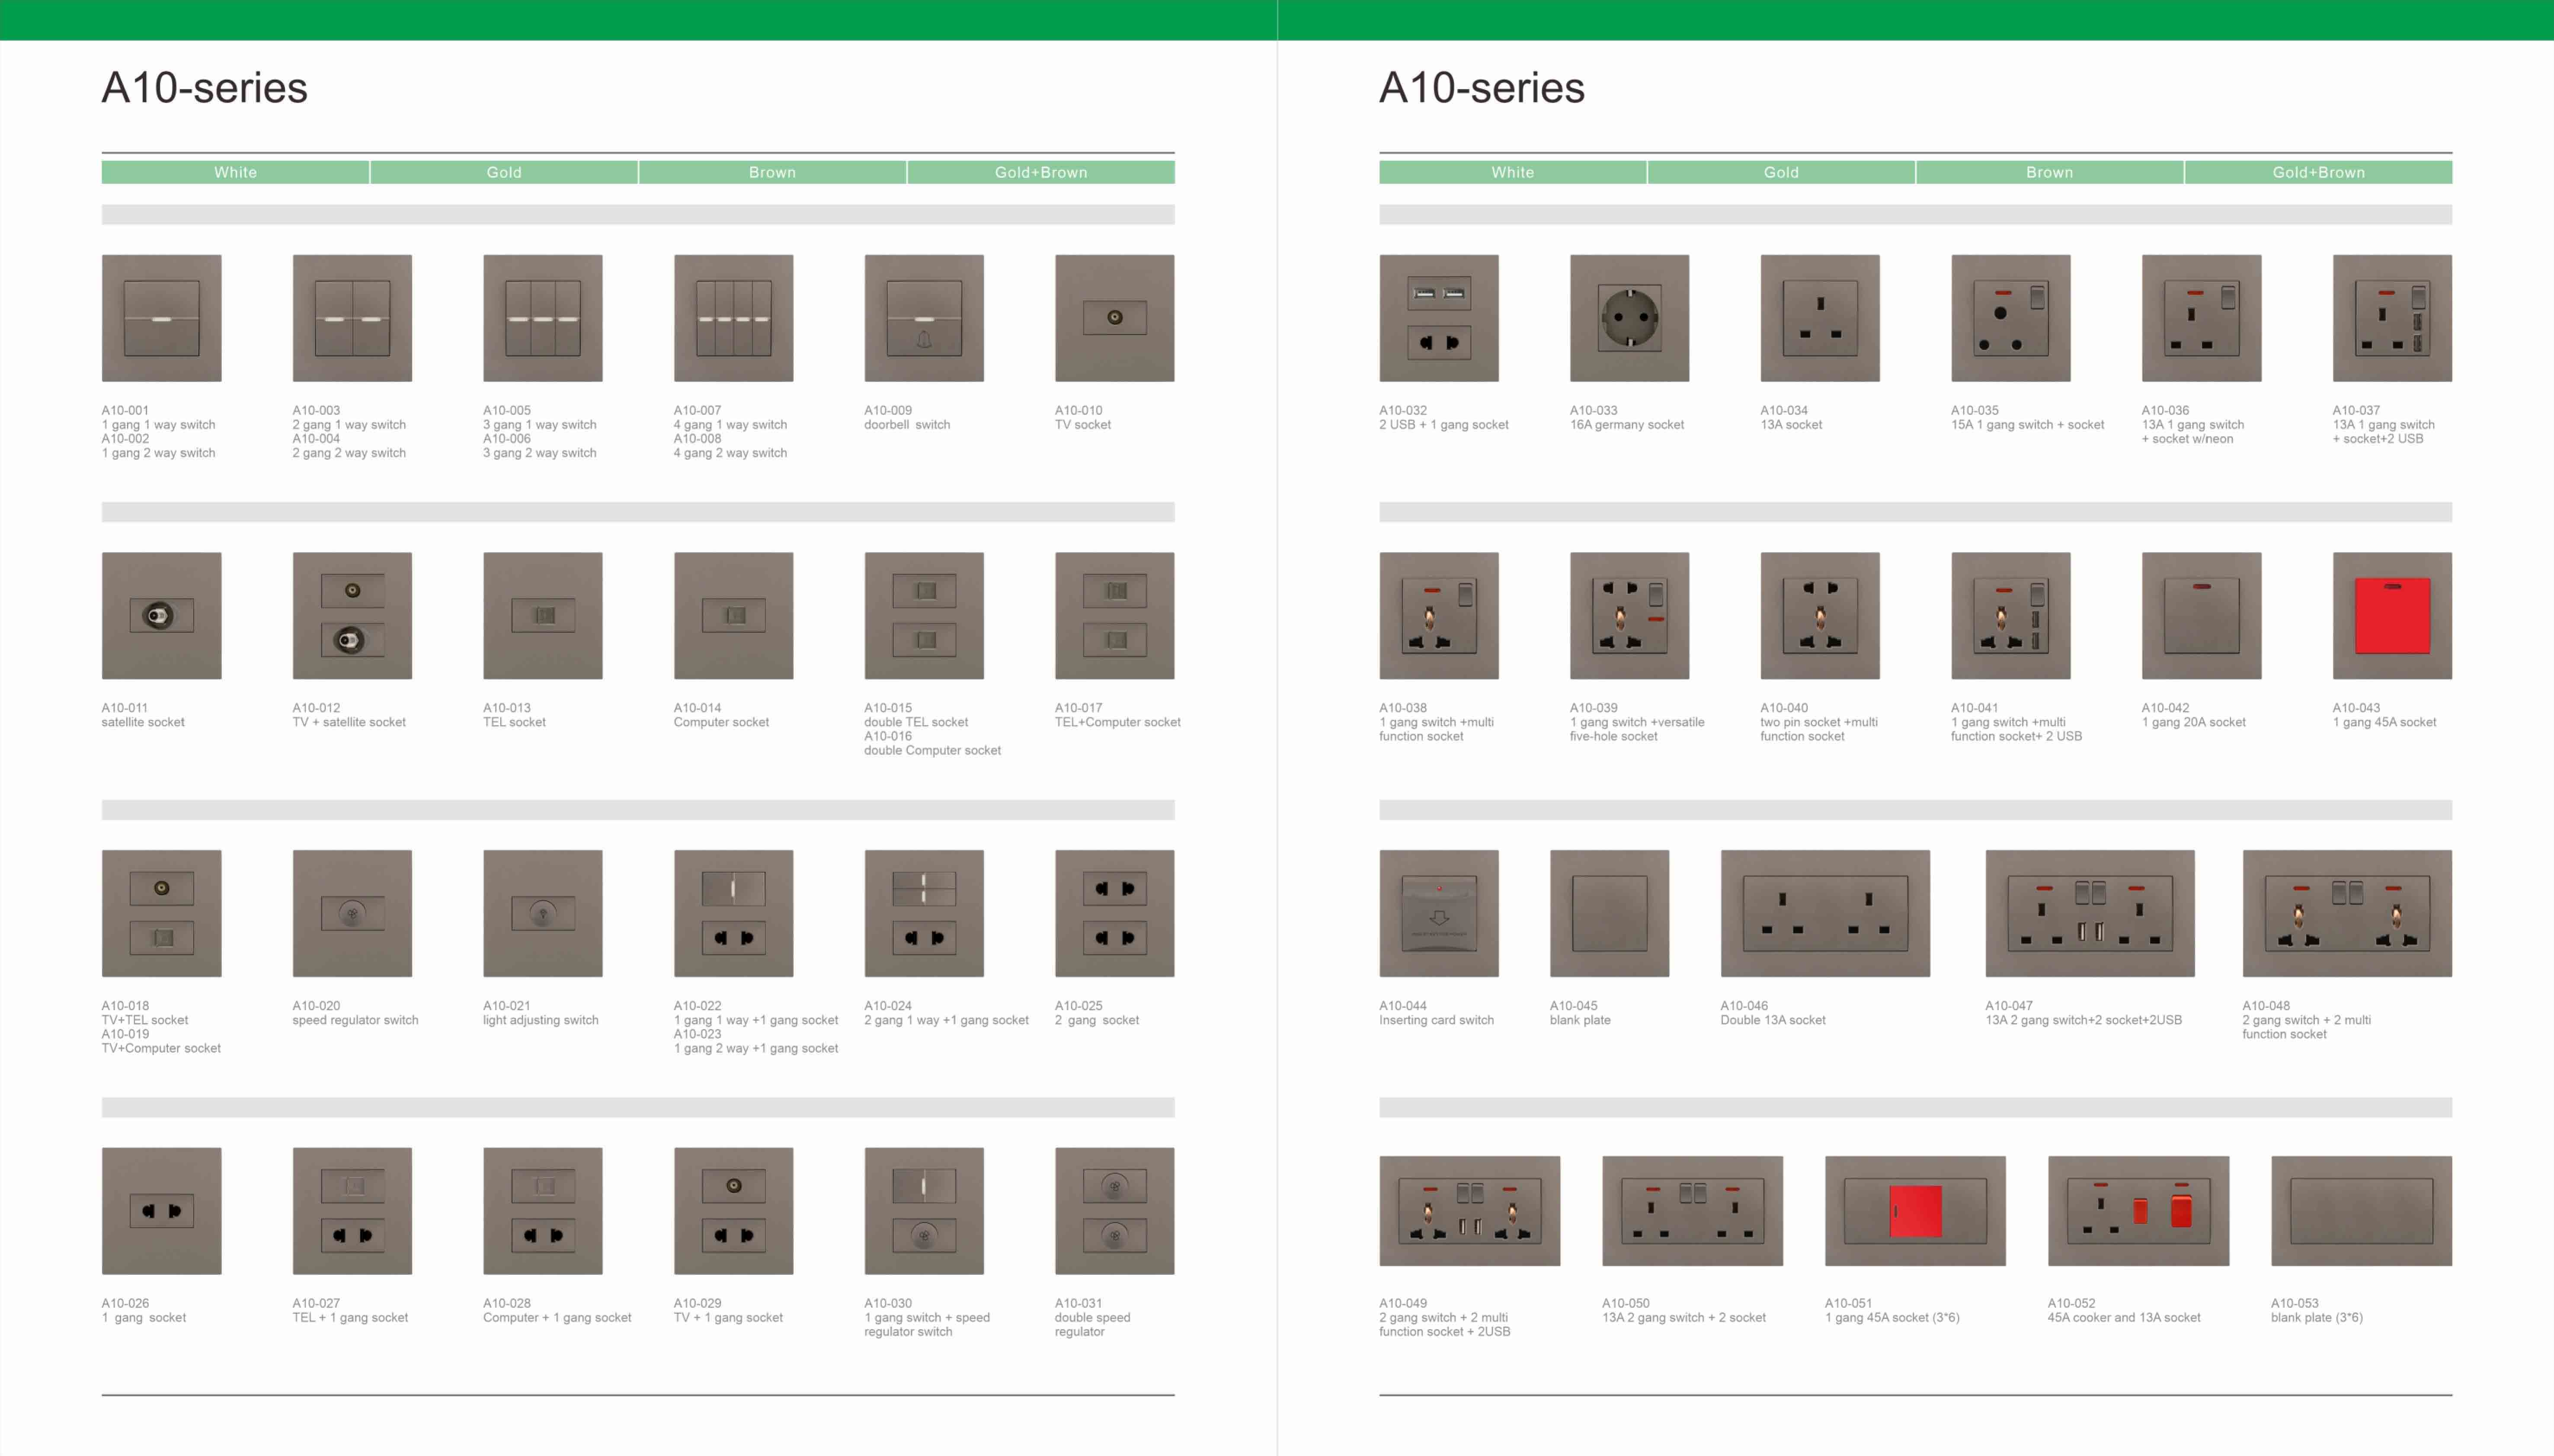Select the A10-035 15A switch socket image

[2011, 318]
